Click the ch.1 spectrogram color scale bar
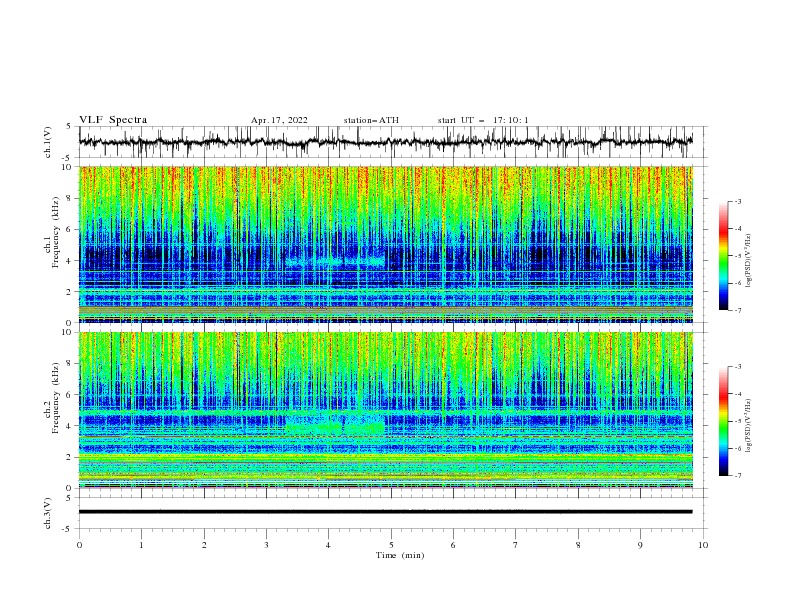Screen dimensions: 792x612 [x=723, y=256]
